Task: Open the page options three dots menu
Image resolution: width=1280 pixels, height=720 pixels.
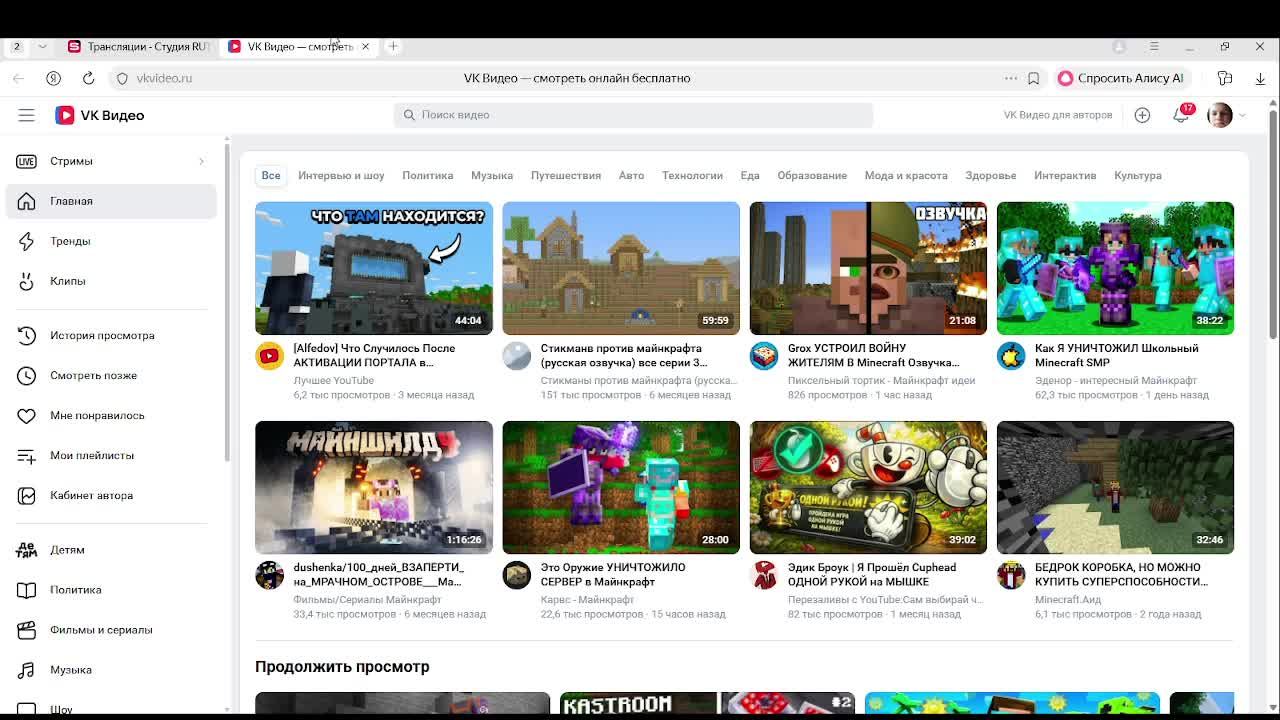Action: pos(1011,78)
